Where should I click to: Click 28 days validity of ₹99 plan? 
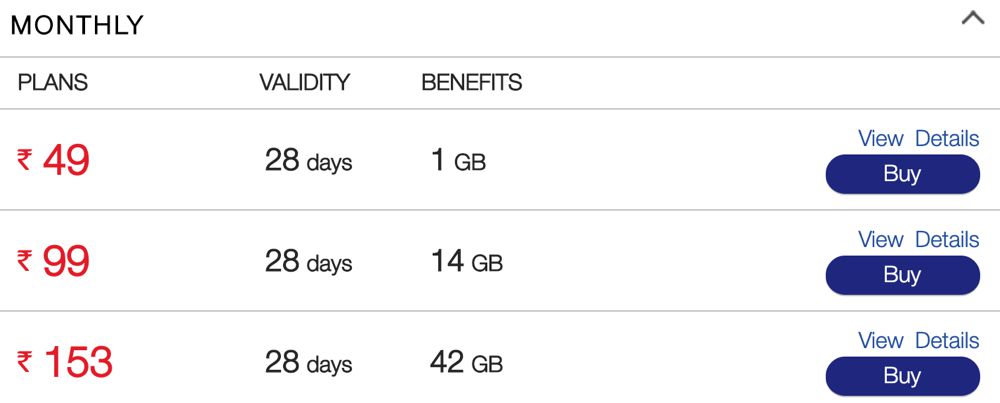[x=308, y=262]
